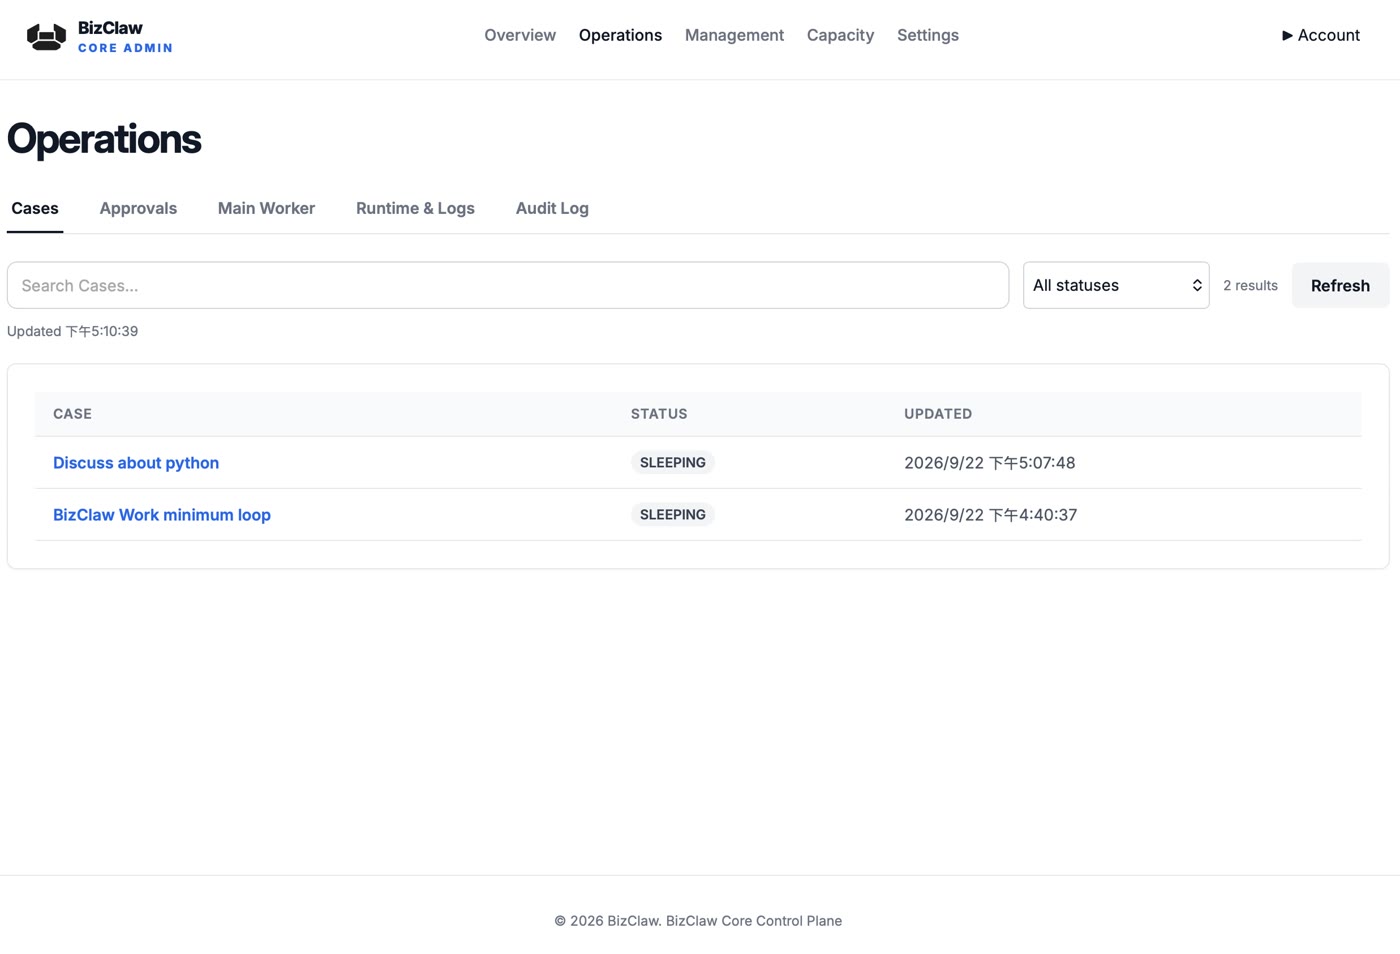The width and height of the screenshot is (1400, 954).
Task: Click the STATUS column header
Action: (x=659, y=413)
